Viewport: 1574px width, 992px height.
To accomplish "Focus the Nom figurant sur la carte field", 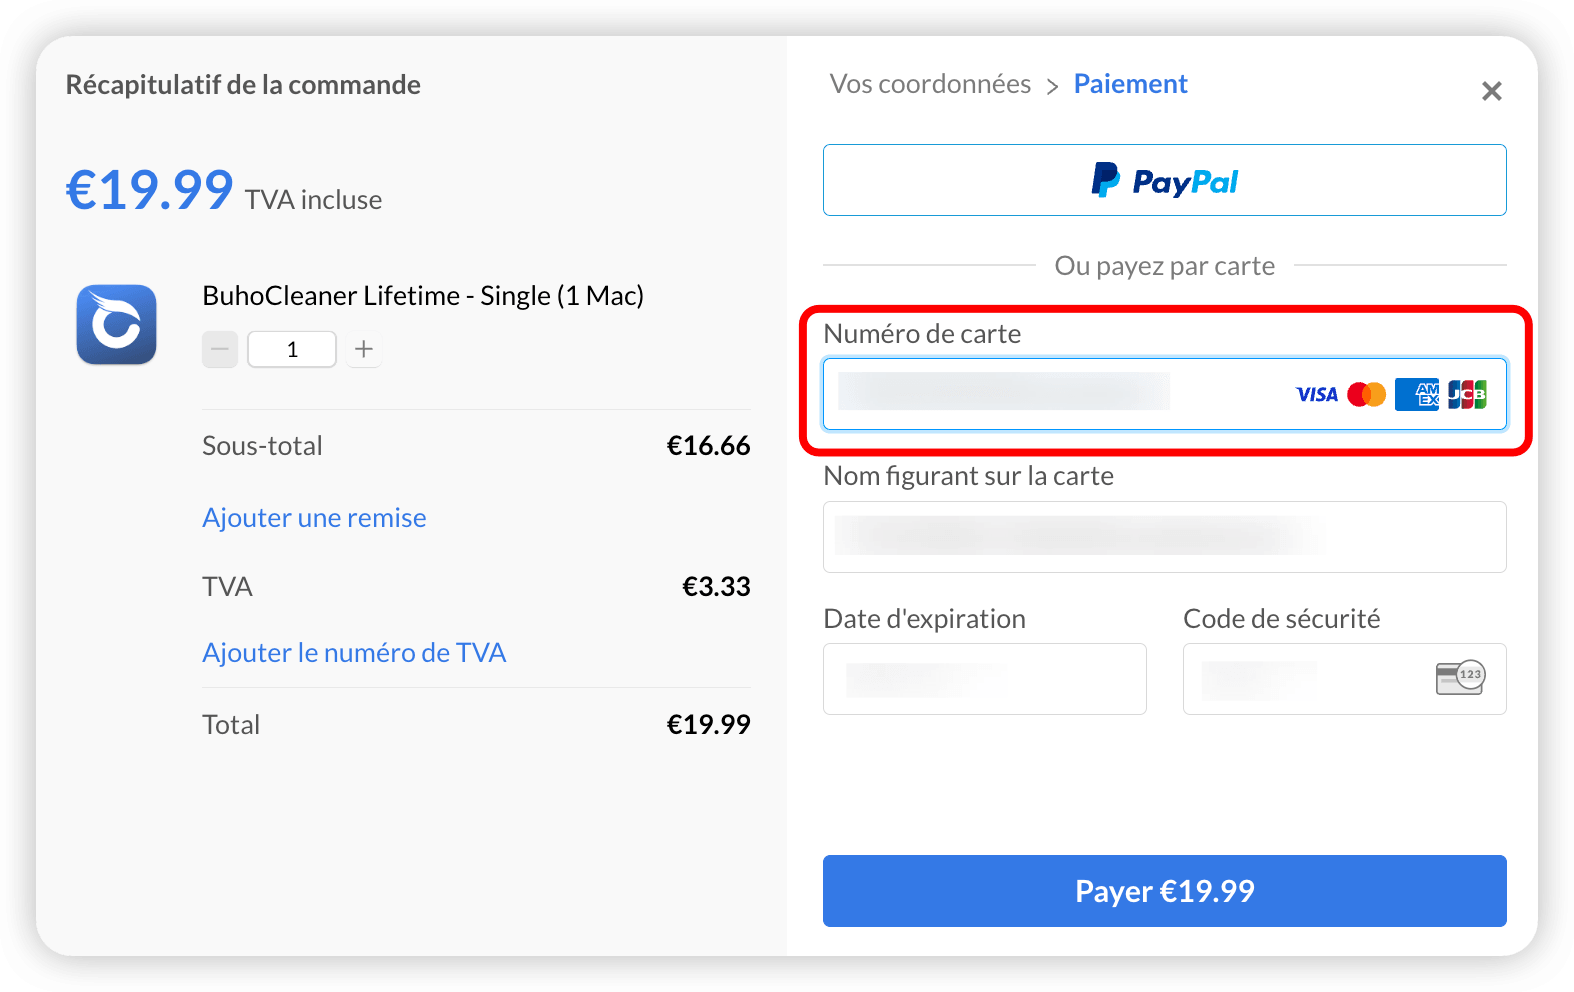I will [1164, 537].
